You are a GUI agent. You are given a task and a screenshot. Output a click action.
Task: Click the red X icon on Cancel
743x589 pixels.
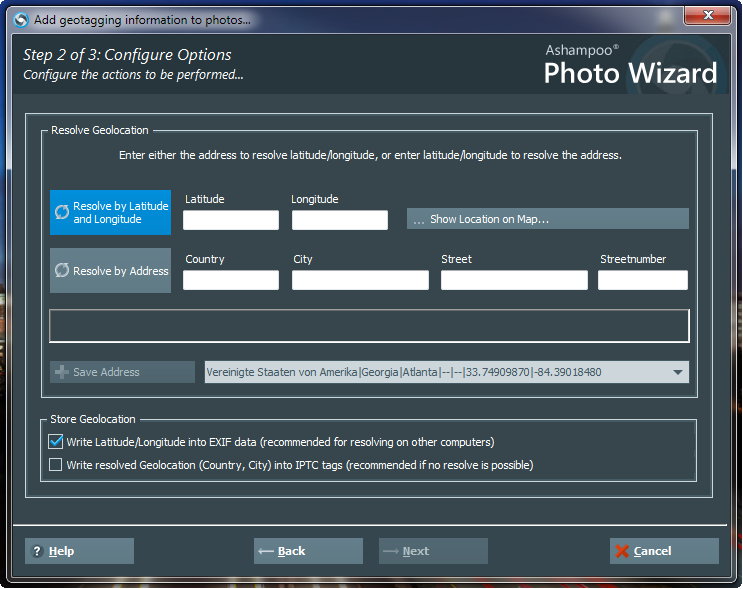622,551
